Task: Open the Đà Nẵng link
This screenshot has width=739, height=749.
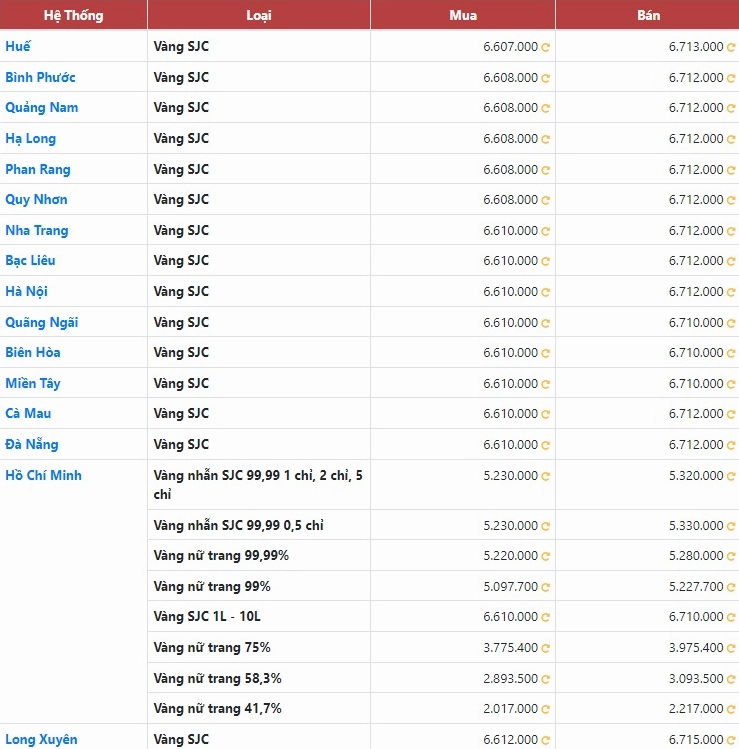Action: point(32,445)
